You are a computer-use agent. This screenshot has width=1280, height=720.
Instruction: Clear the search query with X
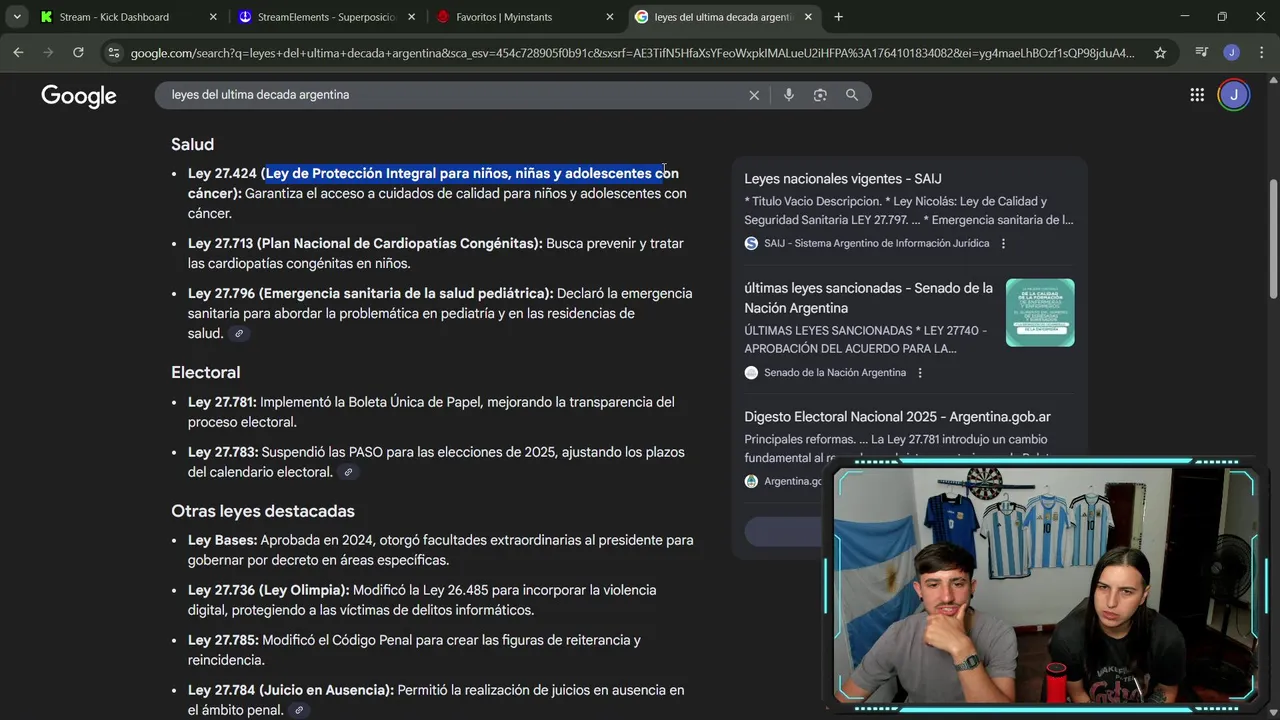(754, 95)
